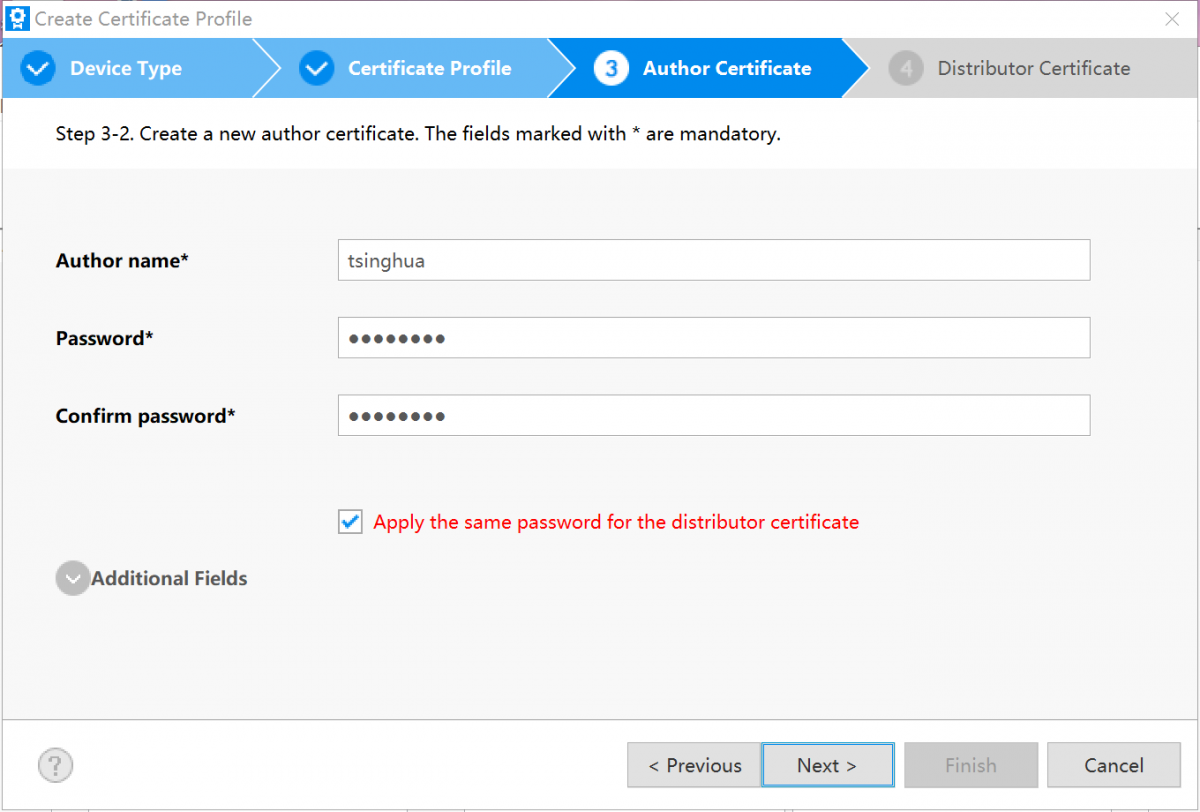Click the Certificate Manager icon in title bar
This screenshot has height=812, width=1200.
[x=17, y=18]
